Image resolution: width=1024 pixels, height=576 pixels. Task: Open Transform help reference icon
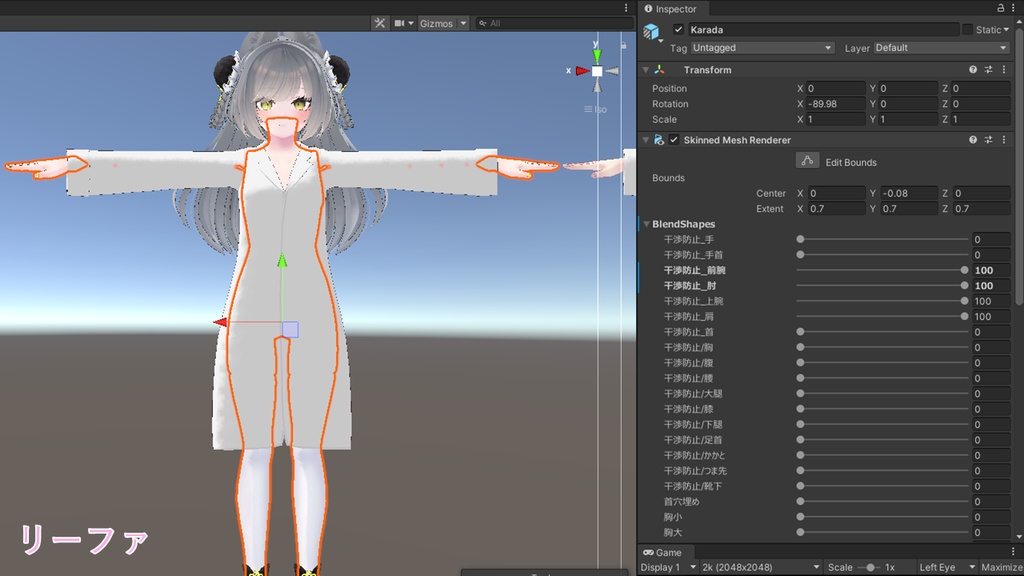point(973,70)
